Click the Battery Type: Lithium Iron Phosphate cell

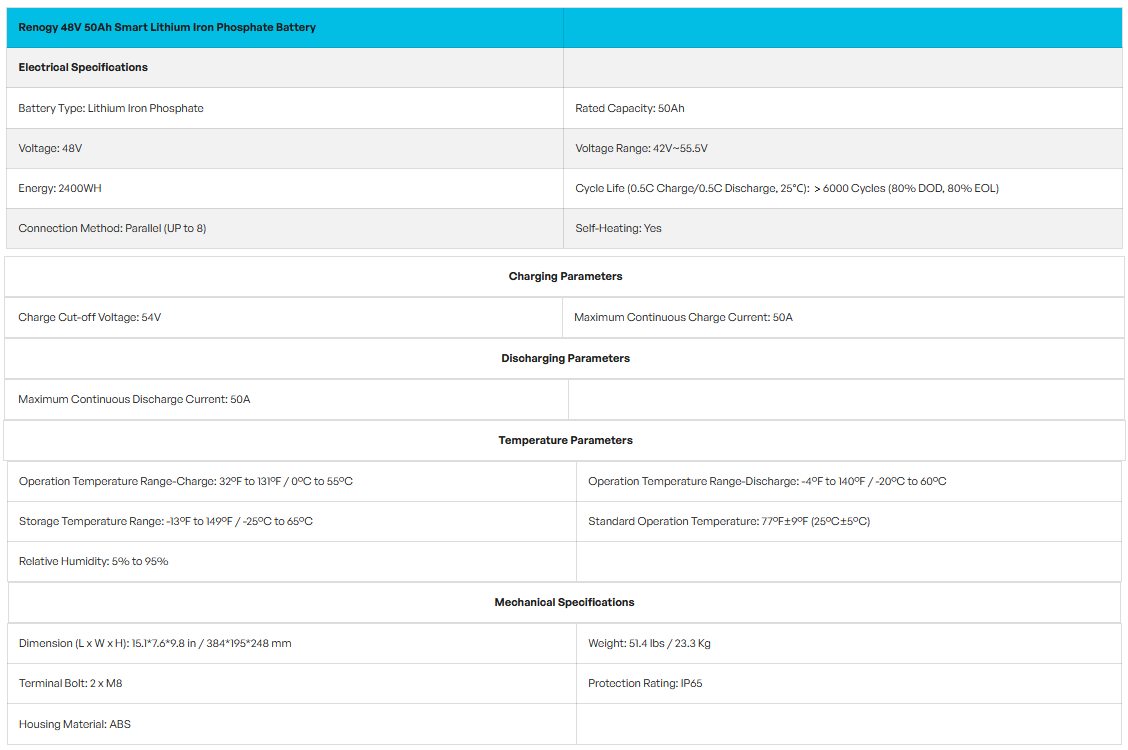click(x=285, y=109)
